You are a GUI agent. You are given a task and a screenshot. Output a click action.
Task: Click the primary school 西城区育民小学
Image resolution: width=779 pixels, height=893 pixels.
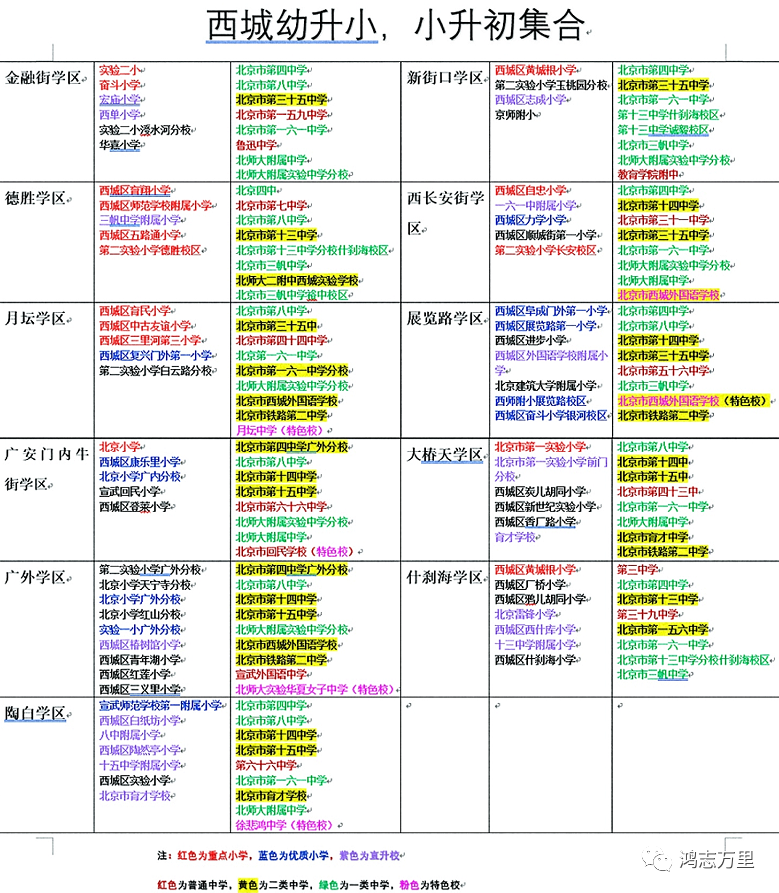tap(135, 310)
